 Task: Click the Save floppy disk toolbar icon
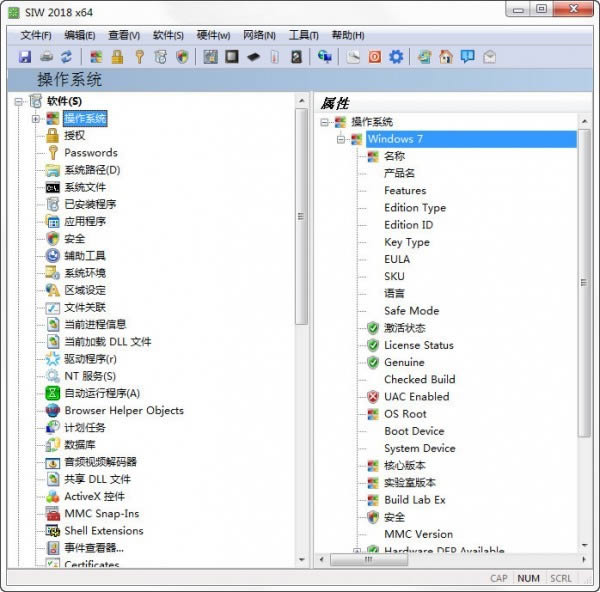(25, 57)
